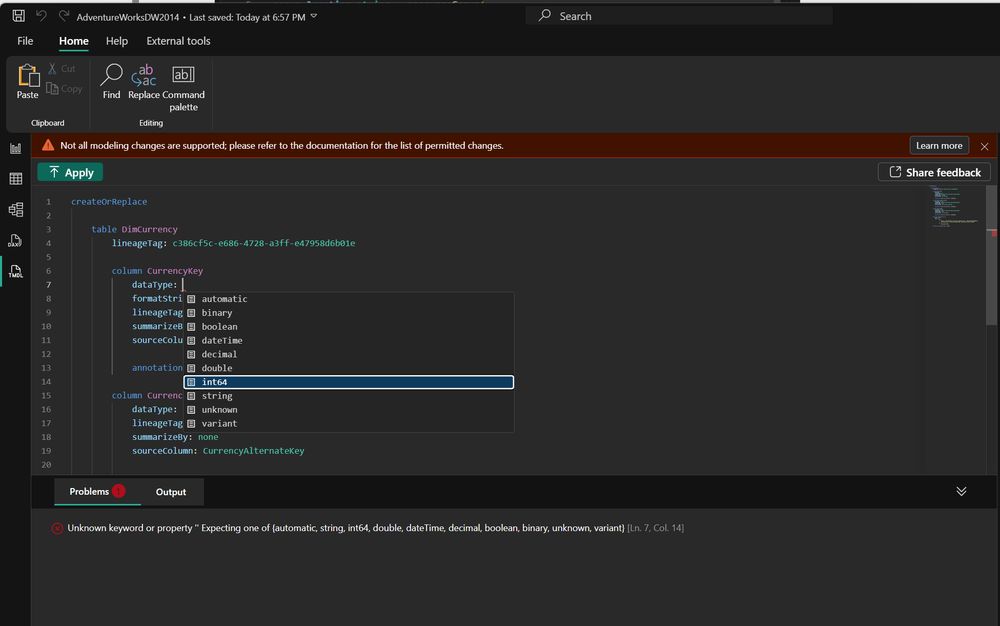Switch to the Output tab
The image size is (1000, 626).
click(x=171, y=492)
